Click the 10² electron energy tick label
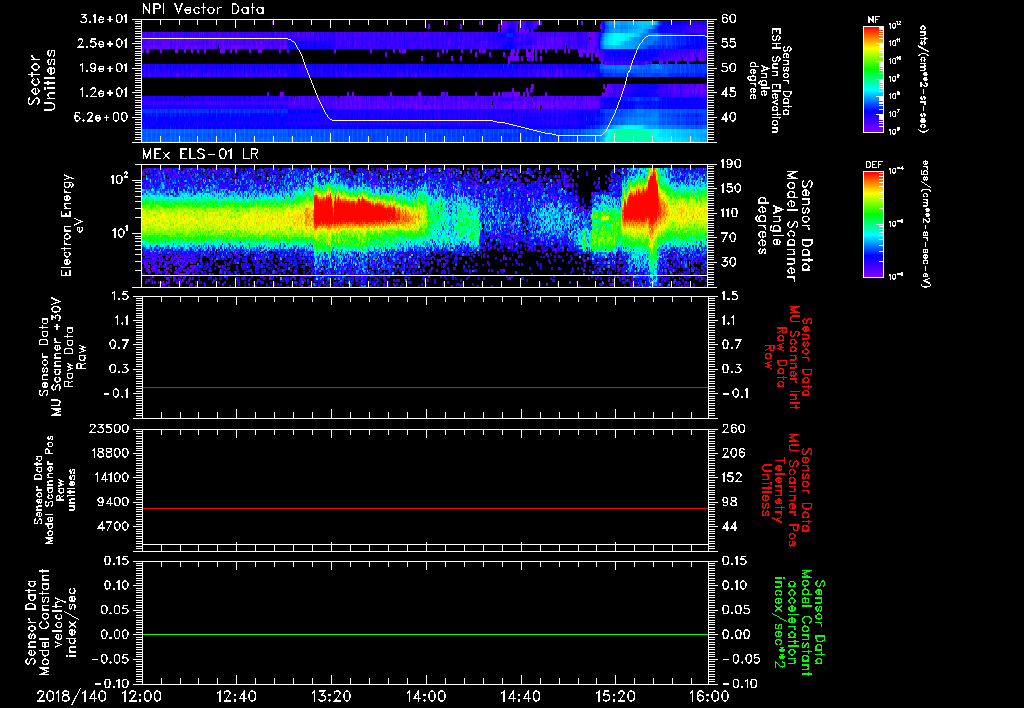Screen dimensions: 1024x708 click(x=120, y=178)
